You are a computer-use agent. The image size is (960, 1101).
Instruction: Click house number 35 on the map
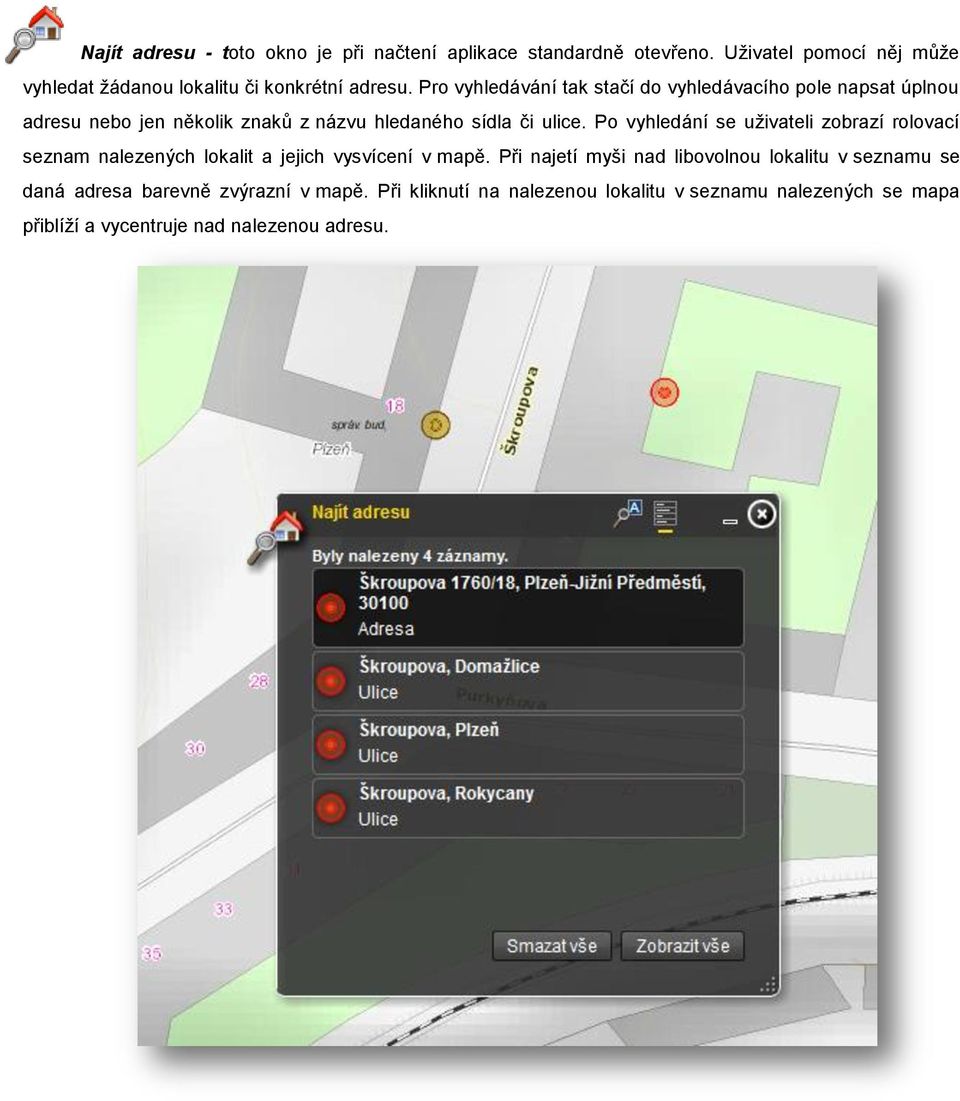pyautogui.click(x=152, y=954)
